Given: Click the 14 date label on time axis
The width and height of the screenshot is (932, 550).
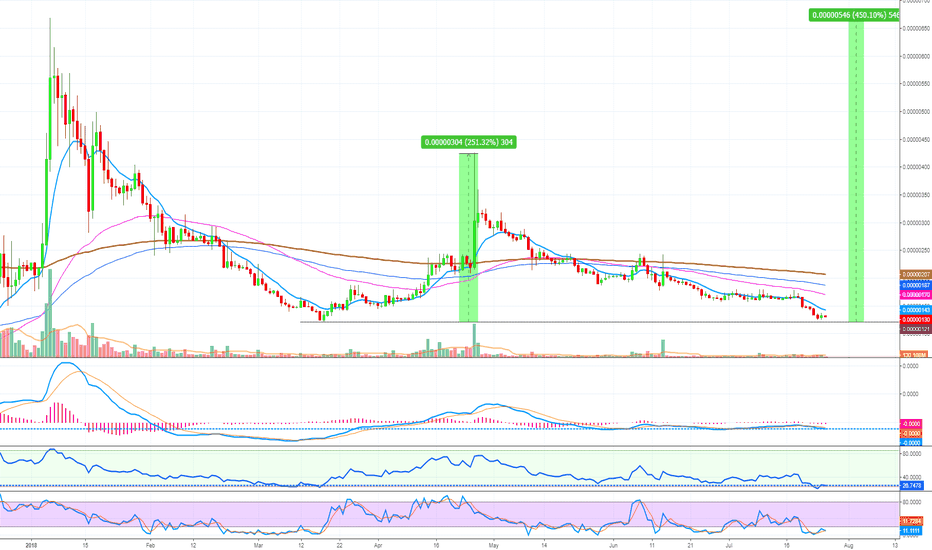Looking at the screenshot, I should 544,545.
